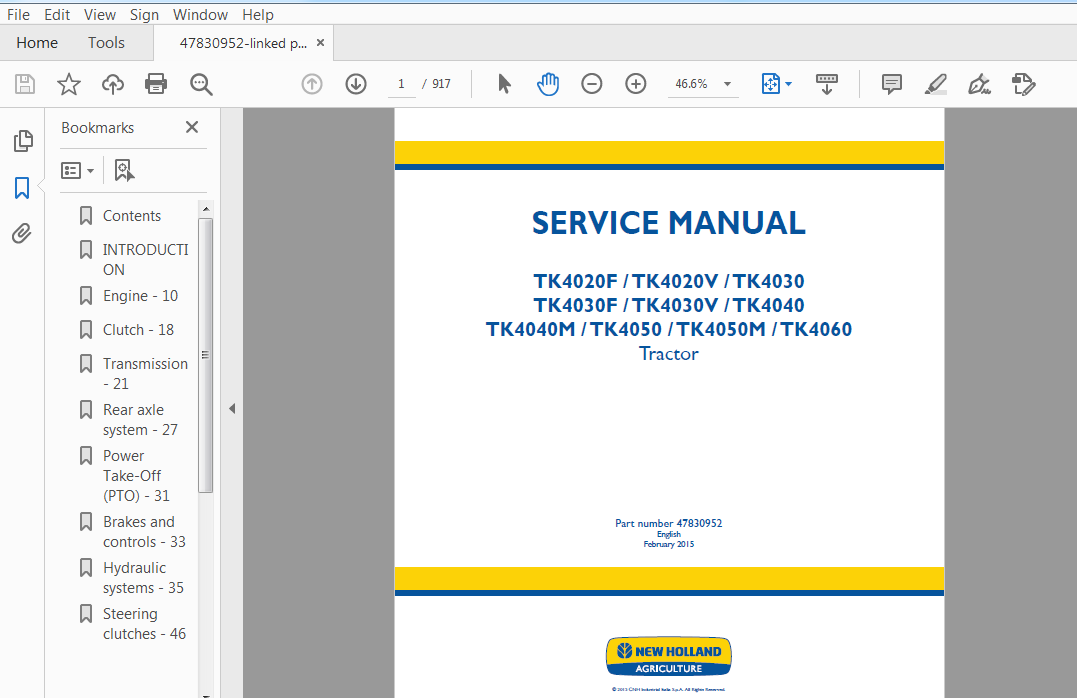The height and width of the screenshot is (698, 1077).
Task: Jump to Contents bookmark
Action: coord(132,216)
